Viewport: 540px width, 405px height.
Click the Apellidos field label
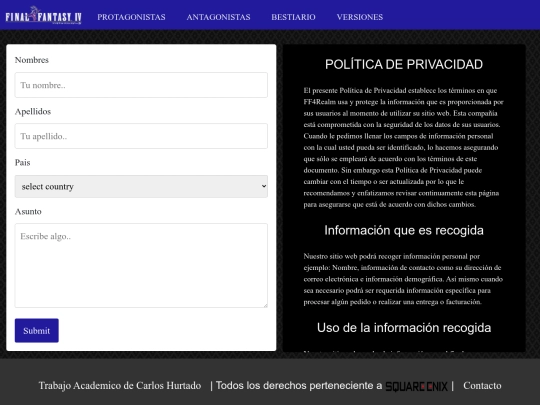33,112
